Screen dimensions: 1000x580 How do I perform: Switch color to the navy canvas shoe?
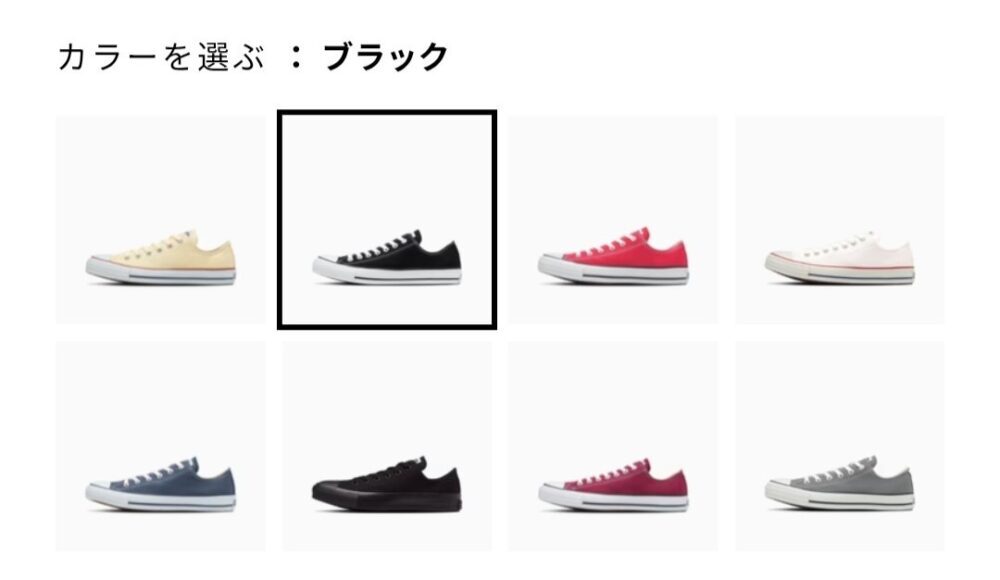161,446
